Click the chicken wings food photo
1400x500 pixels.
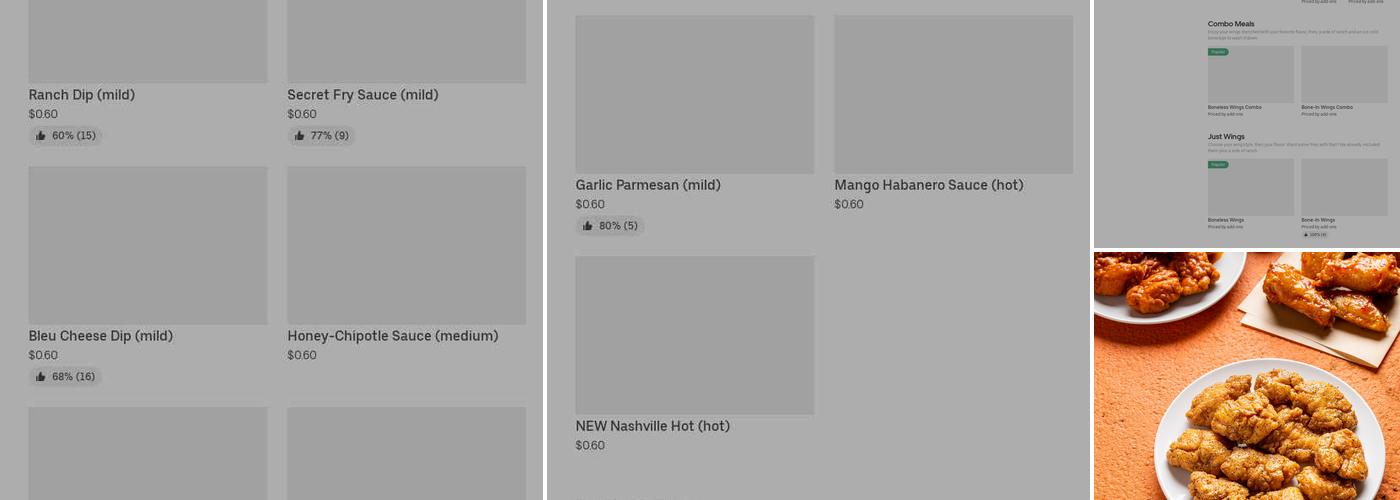(1246, 375)
